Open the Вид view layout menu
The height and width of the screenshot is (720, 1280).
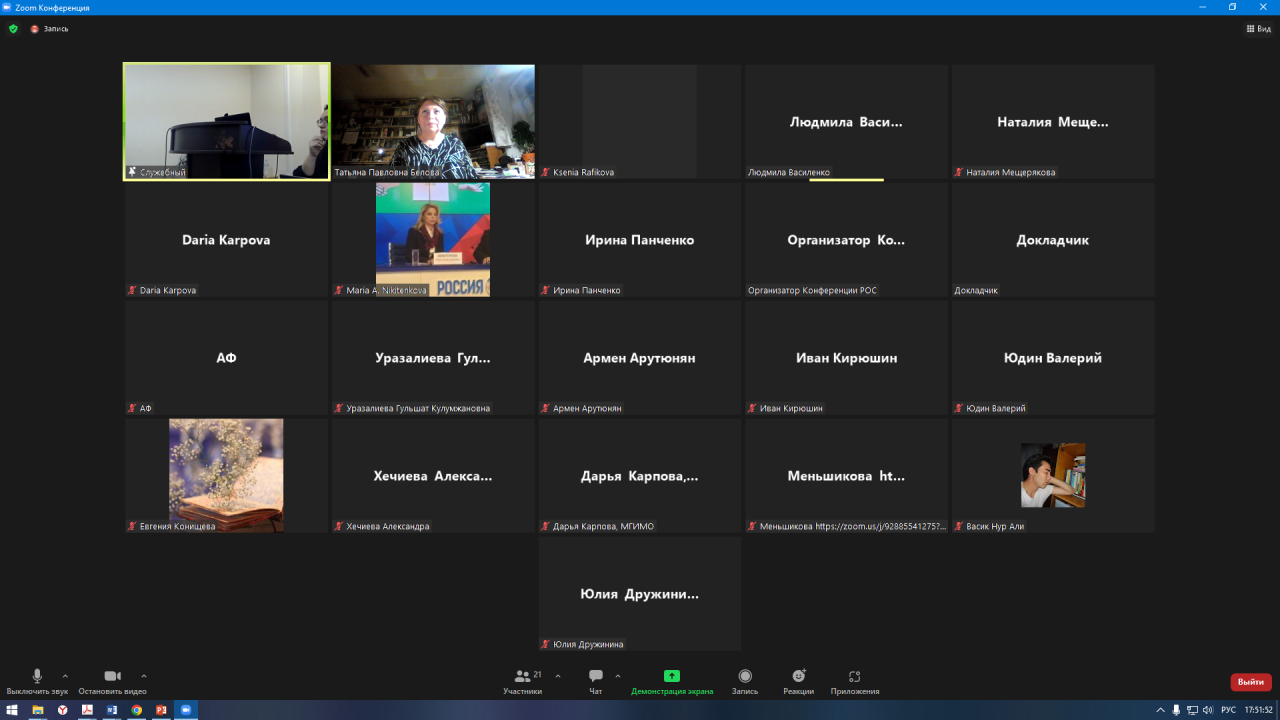pos(1258,29)
